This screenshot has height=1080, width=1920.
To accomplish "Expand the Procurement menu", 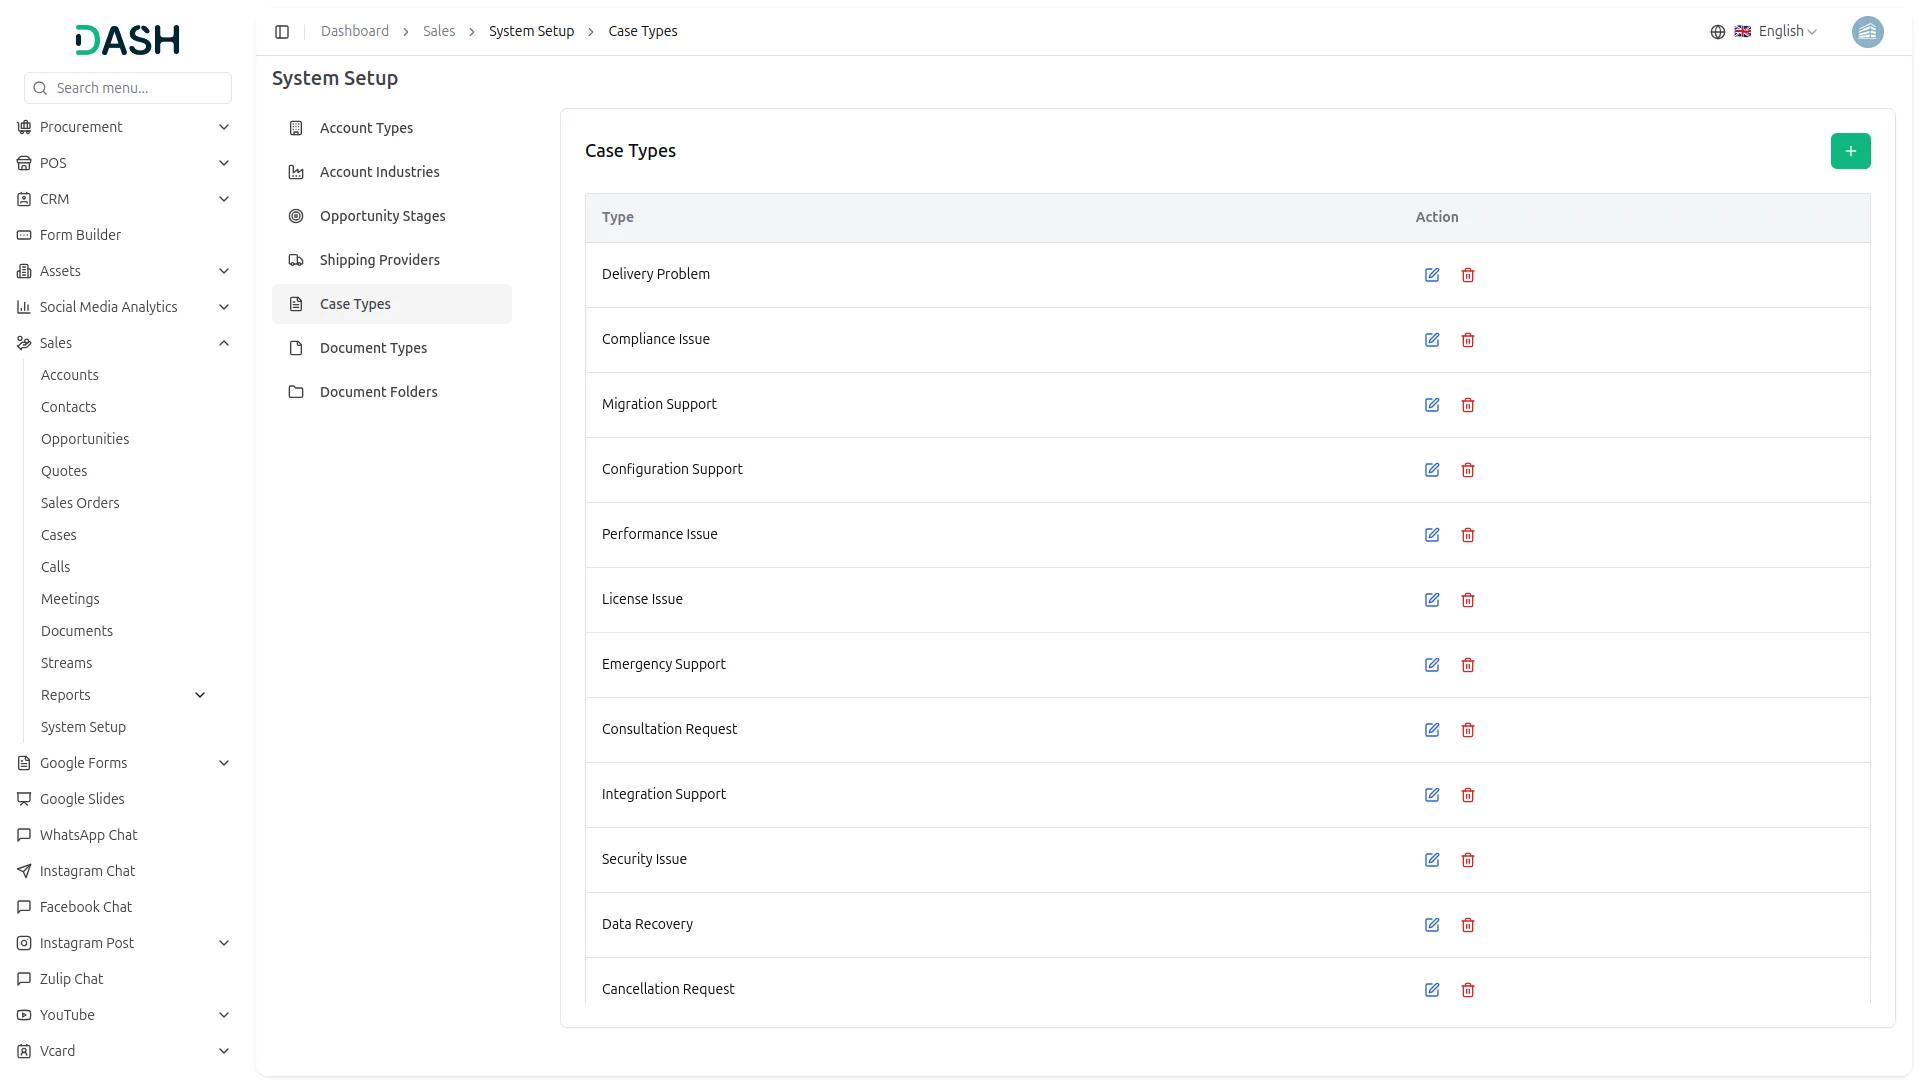I will [224, 127].
